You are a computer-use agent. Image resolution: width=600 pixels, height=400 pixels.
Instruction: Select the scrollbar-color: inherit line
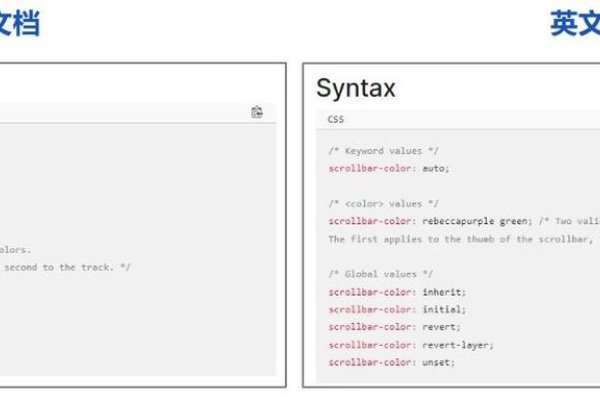[397, 291]
